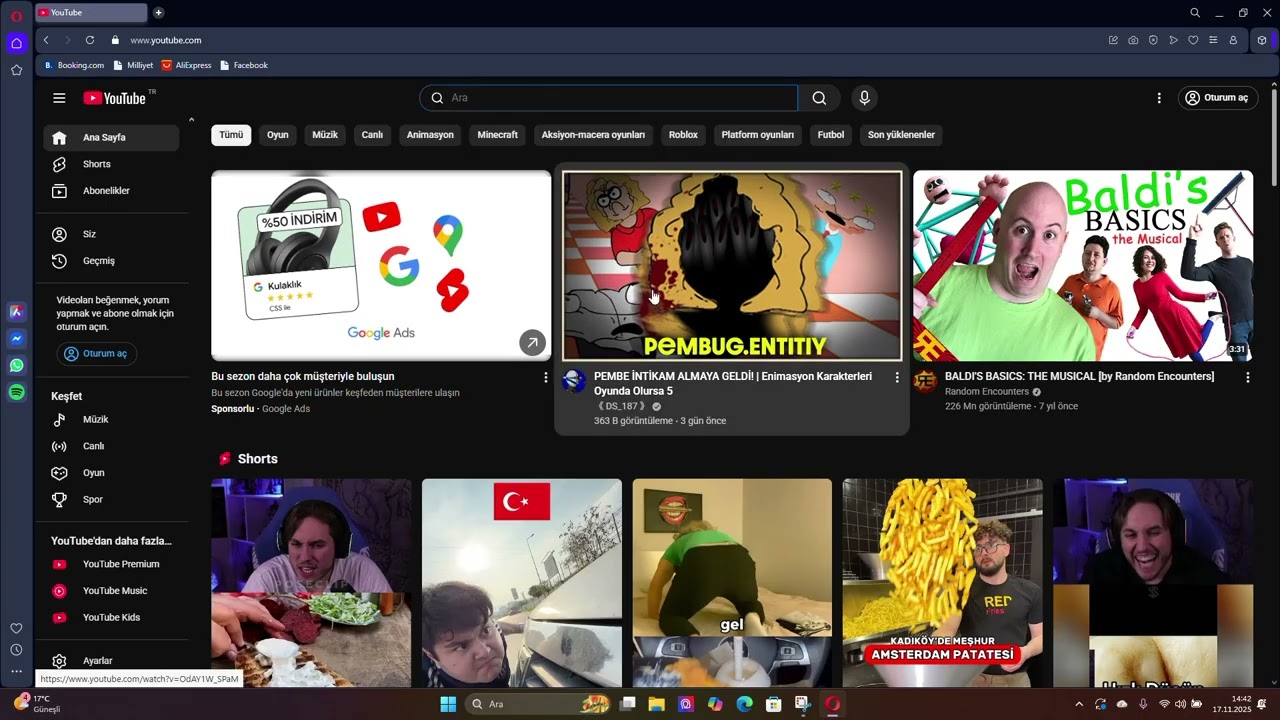This screenshot has width=1280, height=720.
Task: Click the browser back arrow
Action: point(46,40)
